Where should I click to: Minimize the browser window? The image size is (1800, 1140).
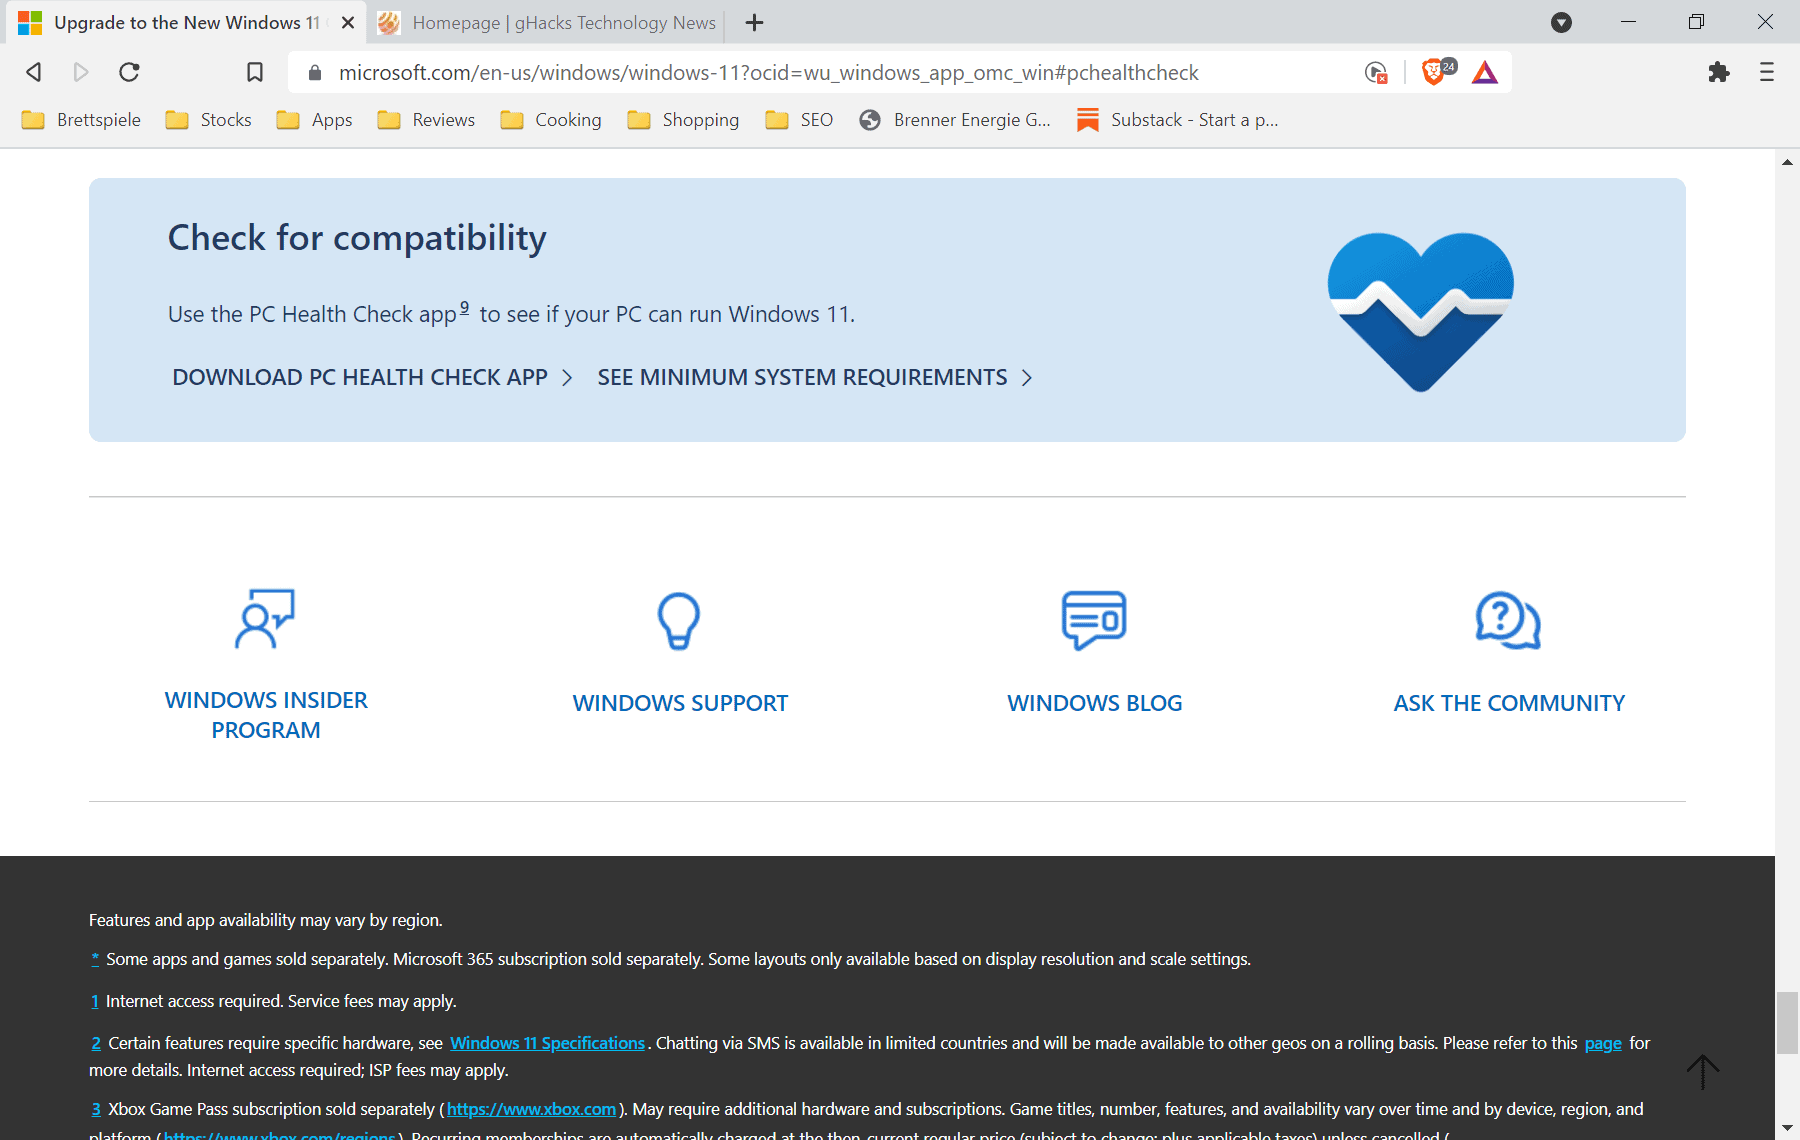point(1628,22)
